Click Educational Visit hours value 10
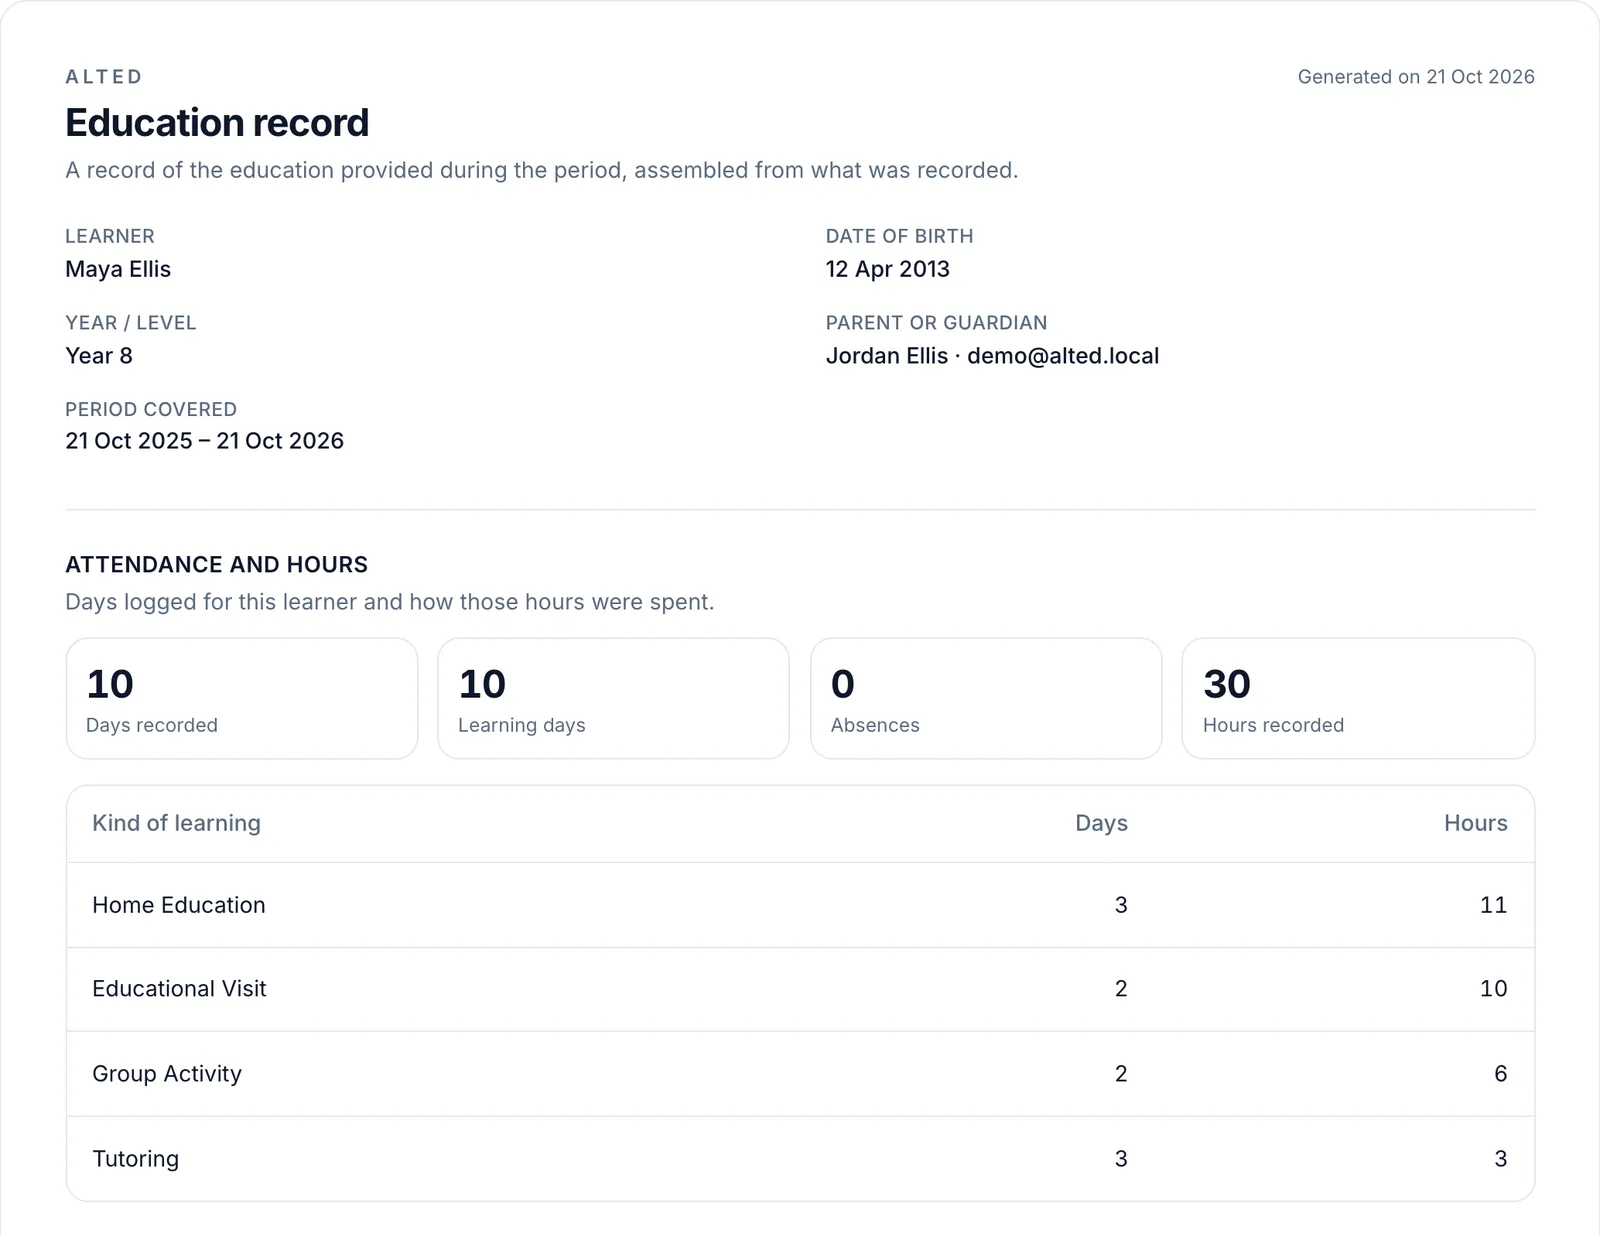1600x1236 pixels. (x=1493, y=989)
